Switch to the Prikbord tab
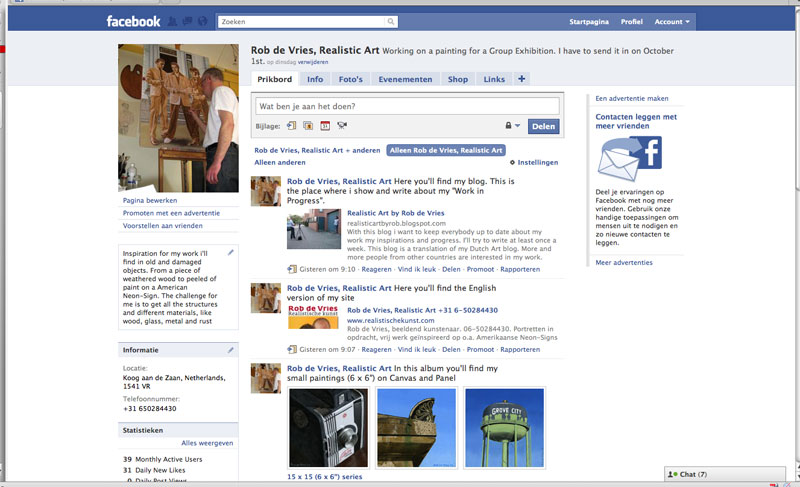Screen dimensions: 800x487 point(274,79)
